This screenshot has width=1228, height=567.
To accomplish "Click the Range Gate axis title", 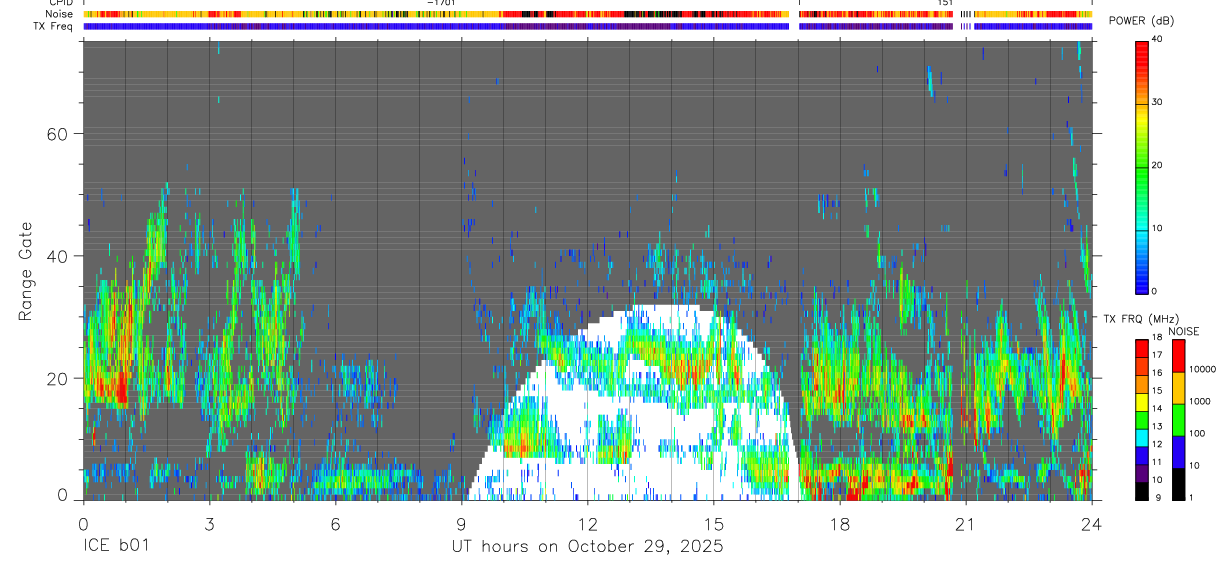I will pos(27,271).
